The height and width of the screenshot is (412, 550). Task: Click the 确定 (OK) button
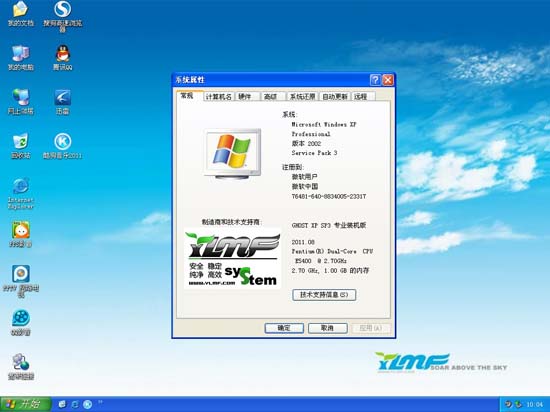tap(284, 328)
